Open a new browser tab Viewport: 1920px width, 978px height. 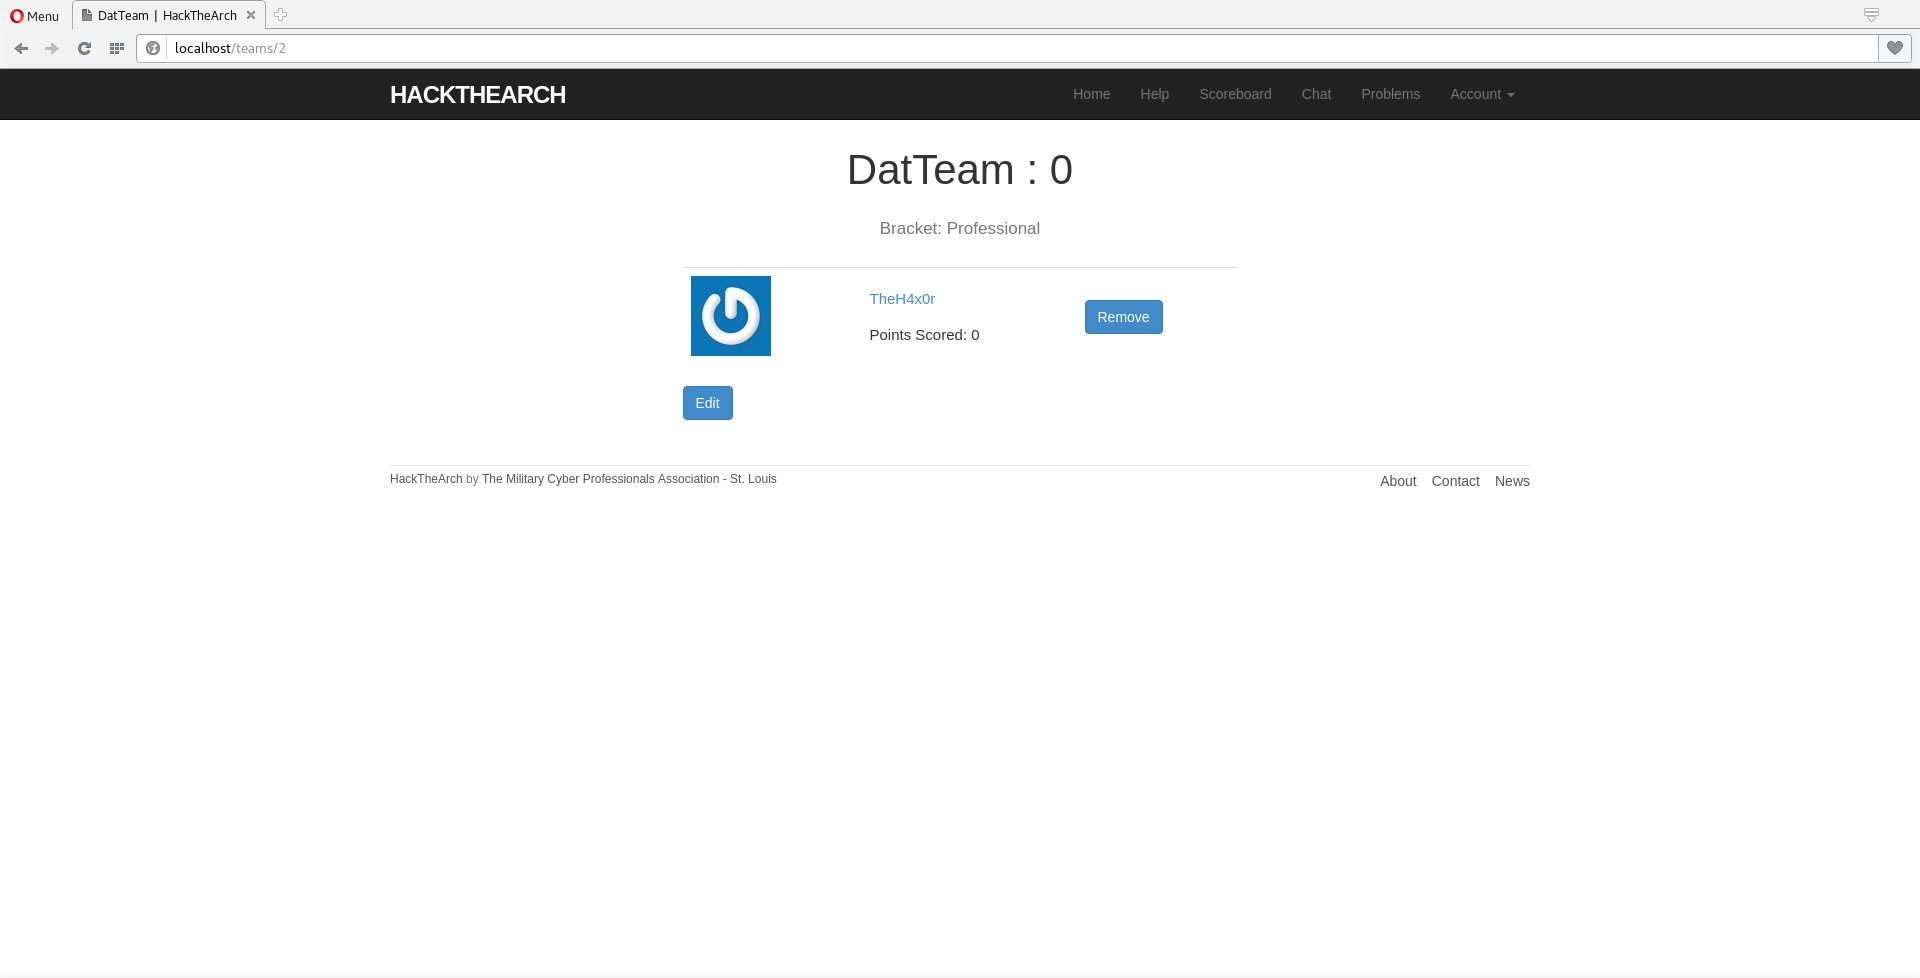pos(280,15)
